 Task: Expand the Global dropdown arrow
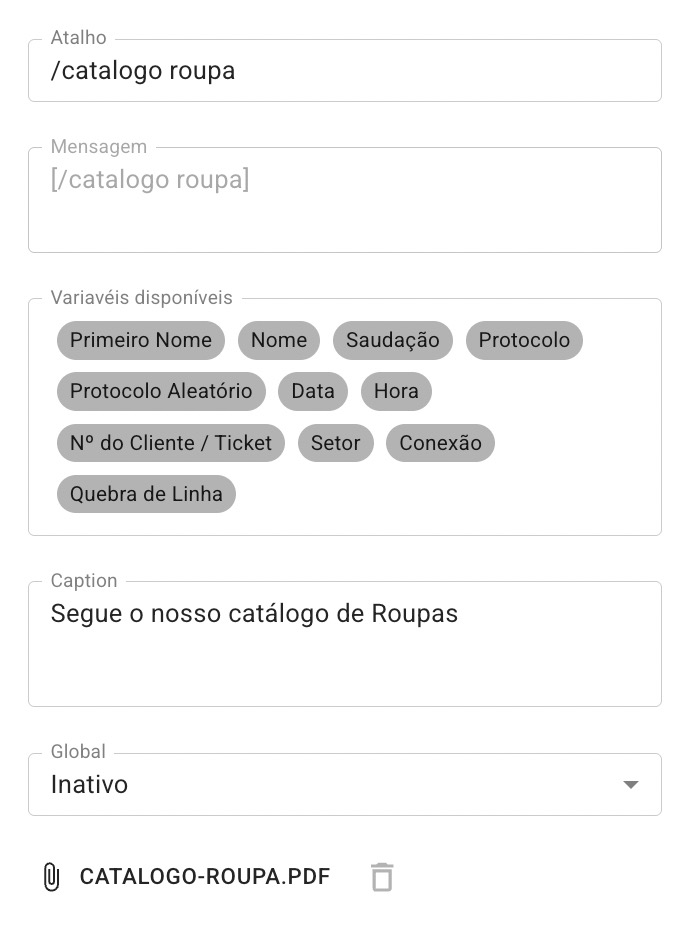[x=631, y=785]
